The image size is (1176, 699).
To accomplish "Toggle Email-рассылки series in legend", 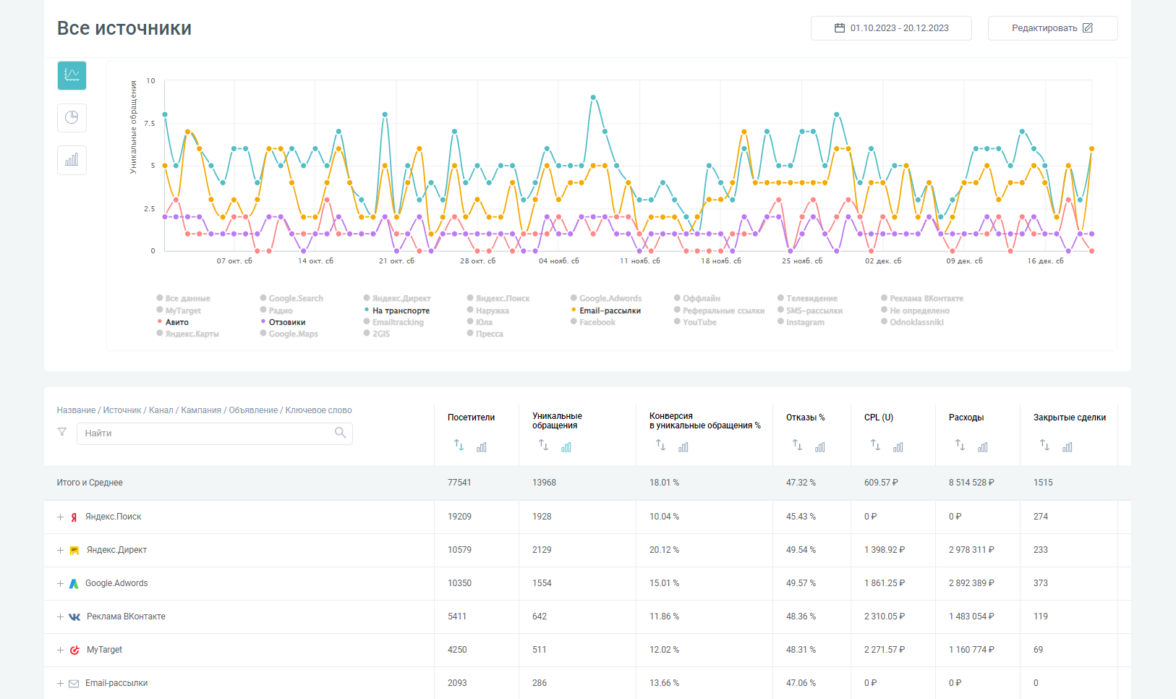I will click(609, 310).
